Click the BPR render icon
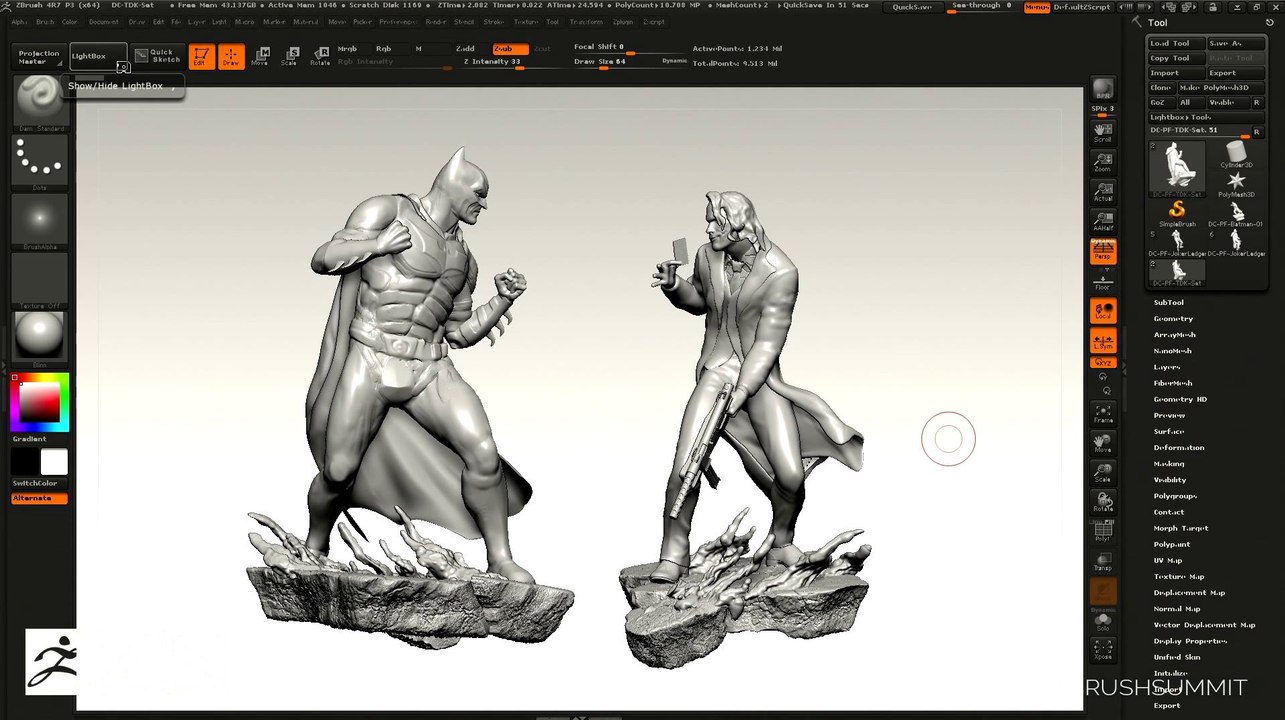 (1103, 89)
